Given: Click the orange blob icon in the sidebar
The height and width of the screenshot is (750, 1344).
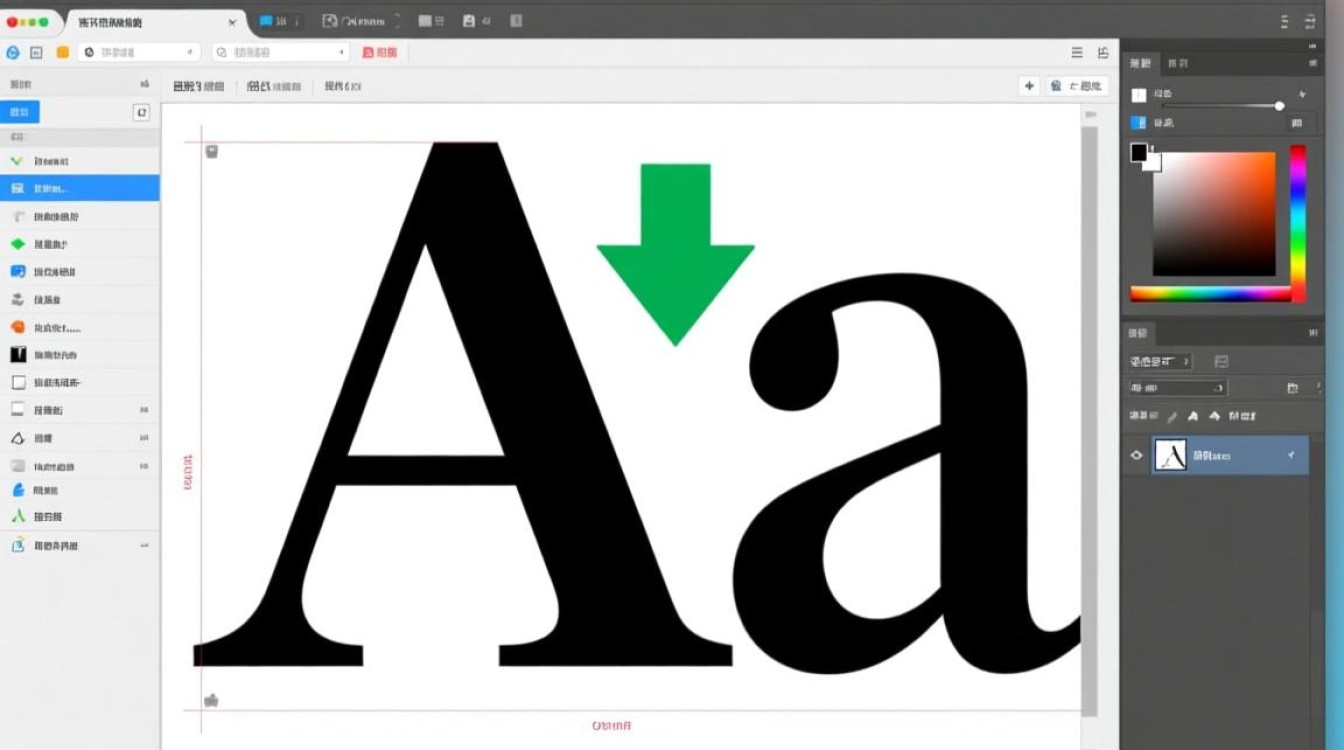Looking at the screenshot, I should click(x=17, y=327).
